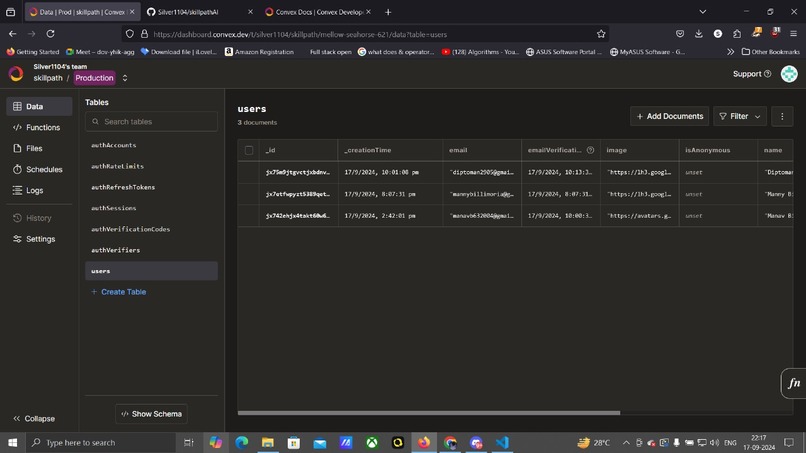Open the History section
Screen dimensions: 806x453
(x=39, y=218)
